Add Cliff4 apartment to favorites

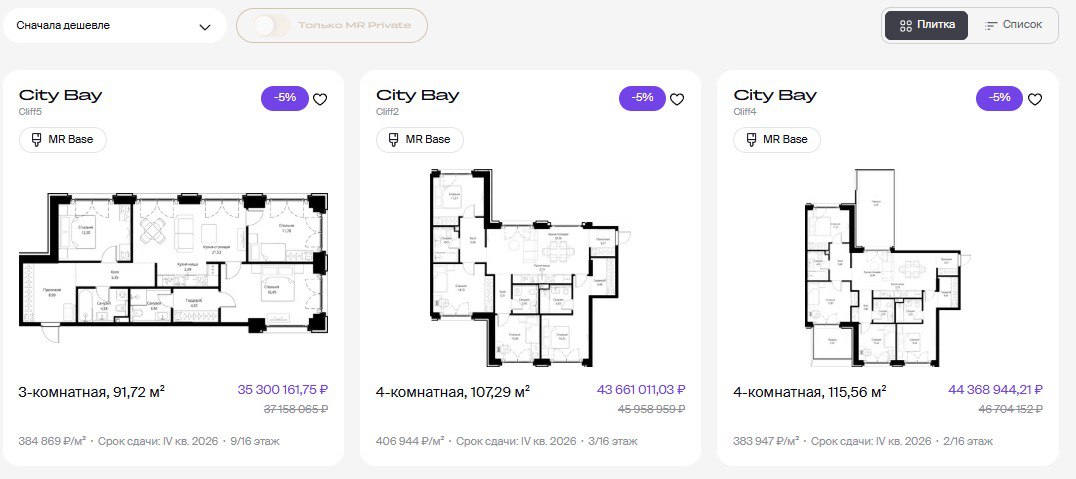[x=1035, y=99]
